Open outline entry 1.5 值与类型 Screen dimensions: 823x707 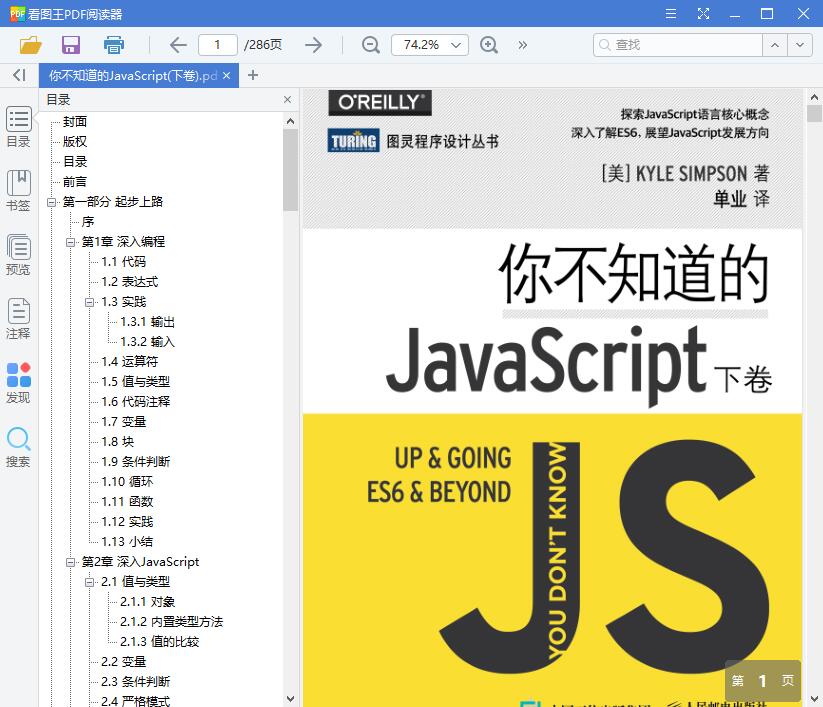tap(135, 382)
